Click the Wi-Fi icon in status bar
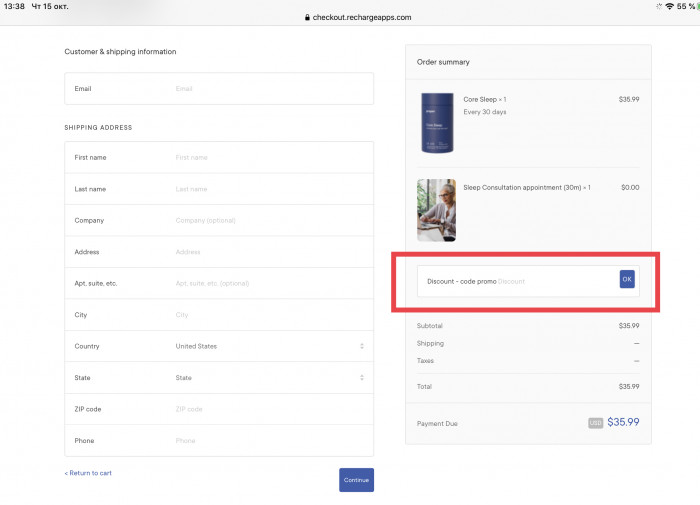700x505 pixels. pos(669,6)
